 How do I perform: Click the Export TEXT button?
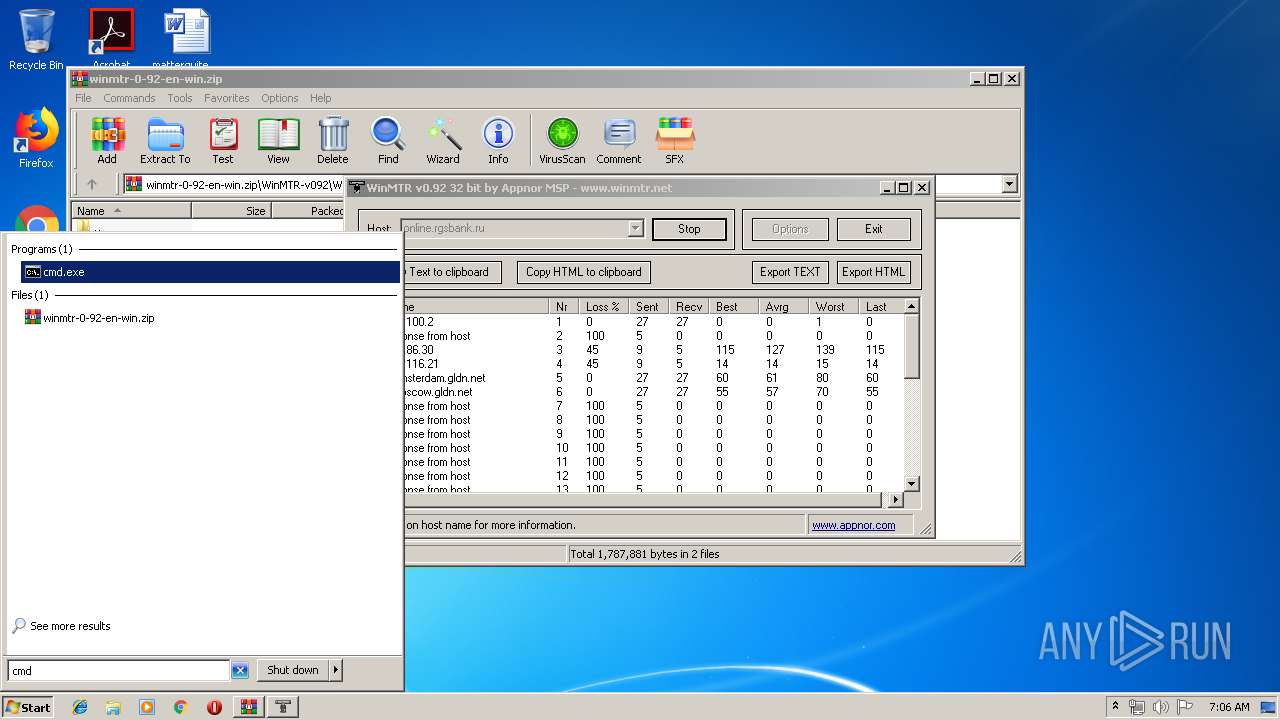point(790,272)
